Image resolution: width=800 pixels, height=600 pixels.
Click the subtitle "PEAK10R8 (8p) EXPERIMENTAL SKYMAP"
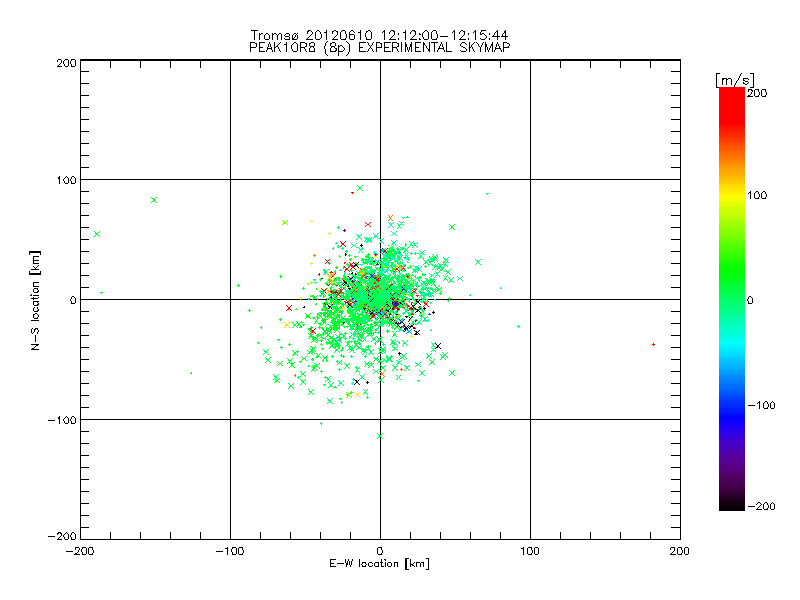pos(379,47)
